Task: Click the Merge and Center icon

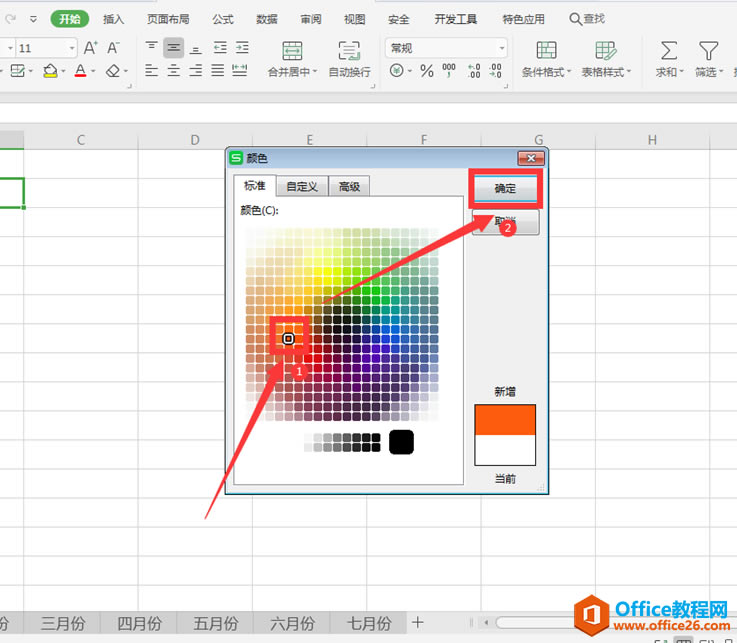Action: tap(292, 50)
